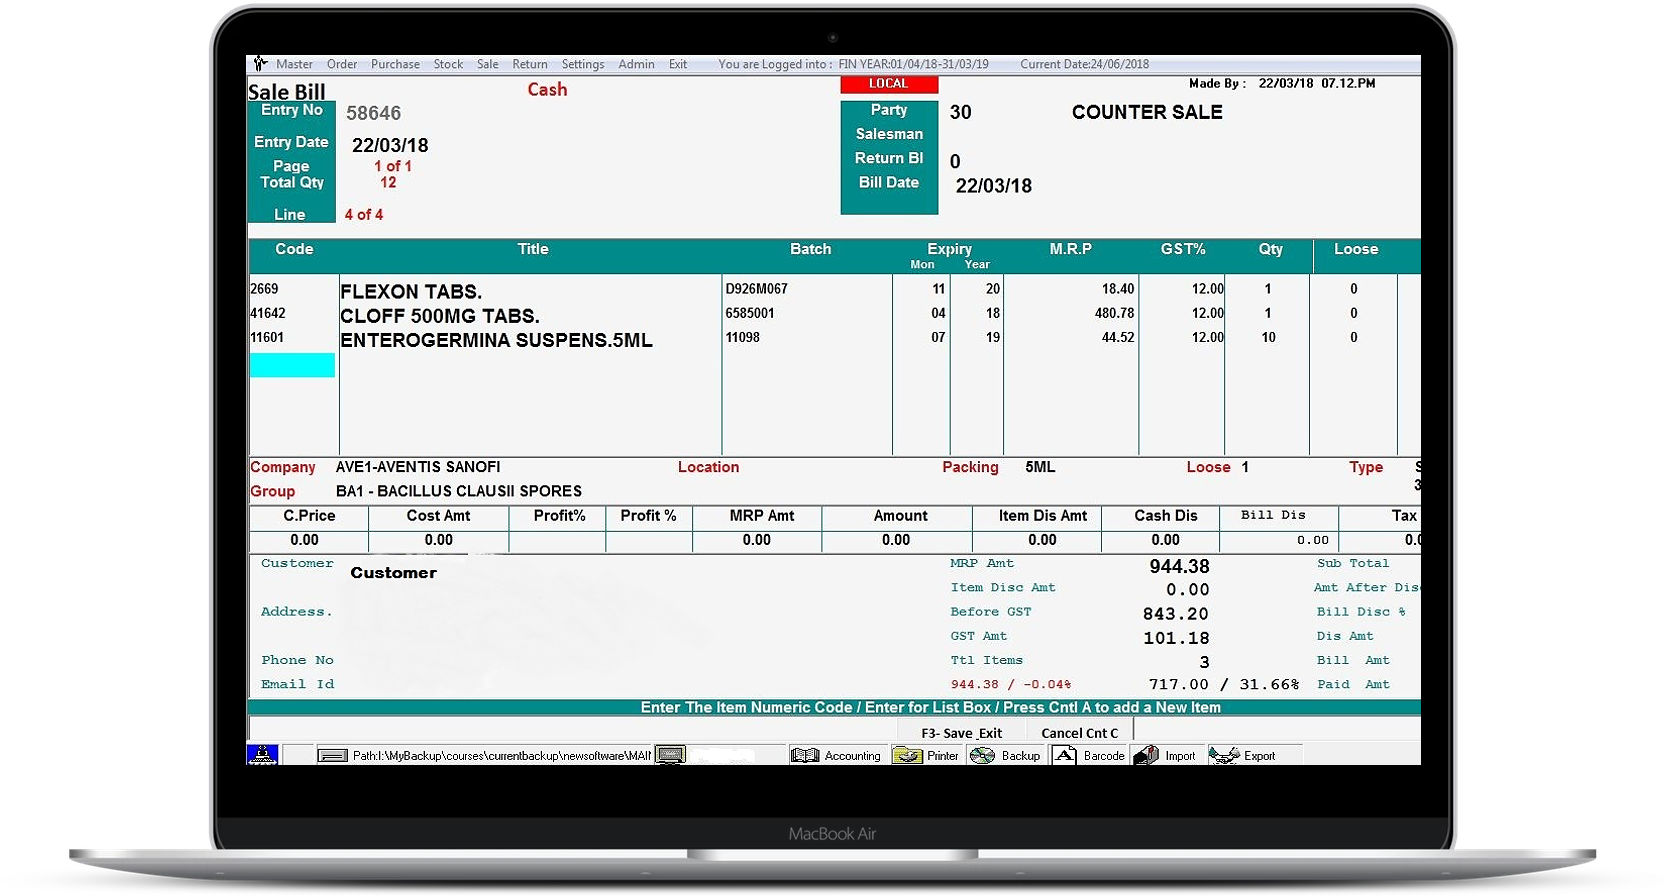Click the Accounting book icon
1666x896 pixels.
[x=805, y=756]
